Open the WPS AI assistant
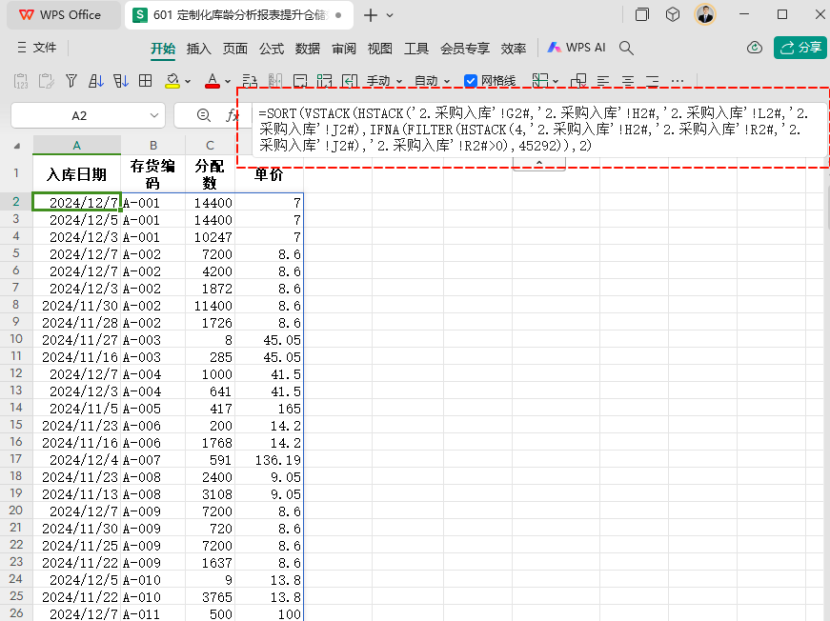This screenshot has width=830, height=621. pos(577,48)
